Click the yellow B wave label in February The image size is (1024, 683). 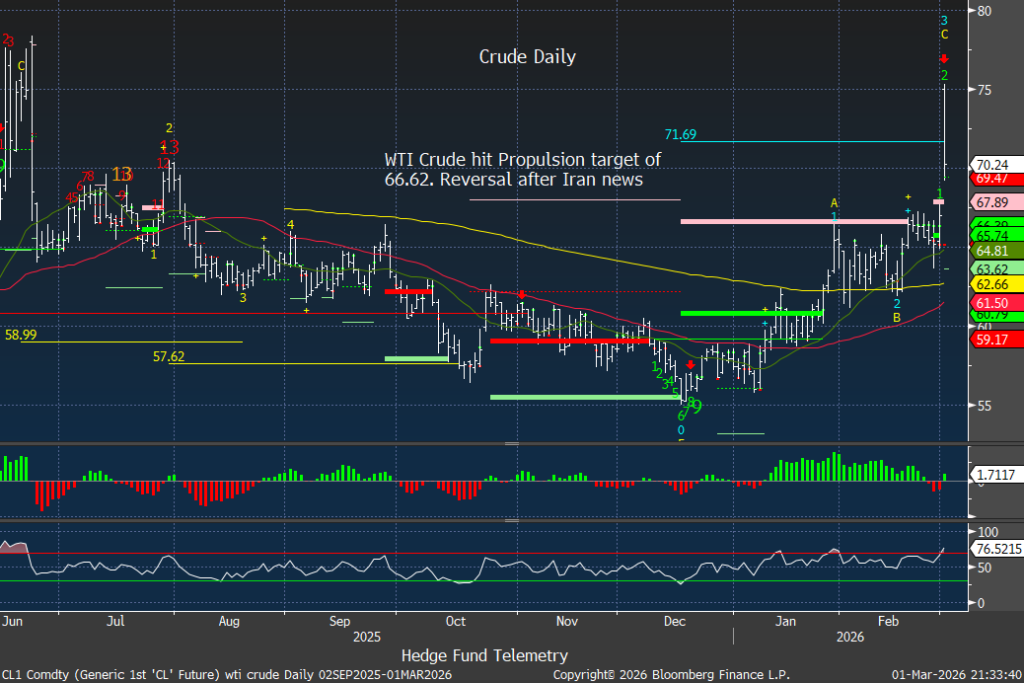pos(897,317)
